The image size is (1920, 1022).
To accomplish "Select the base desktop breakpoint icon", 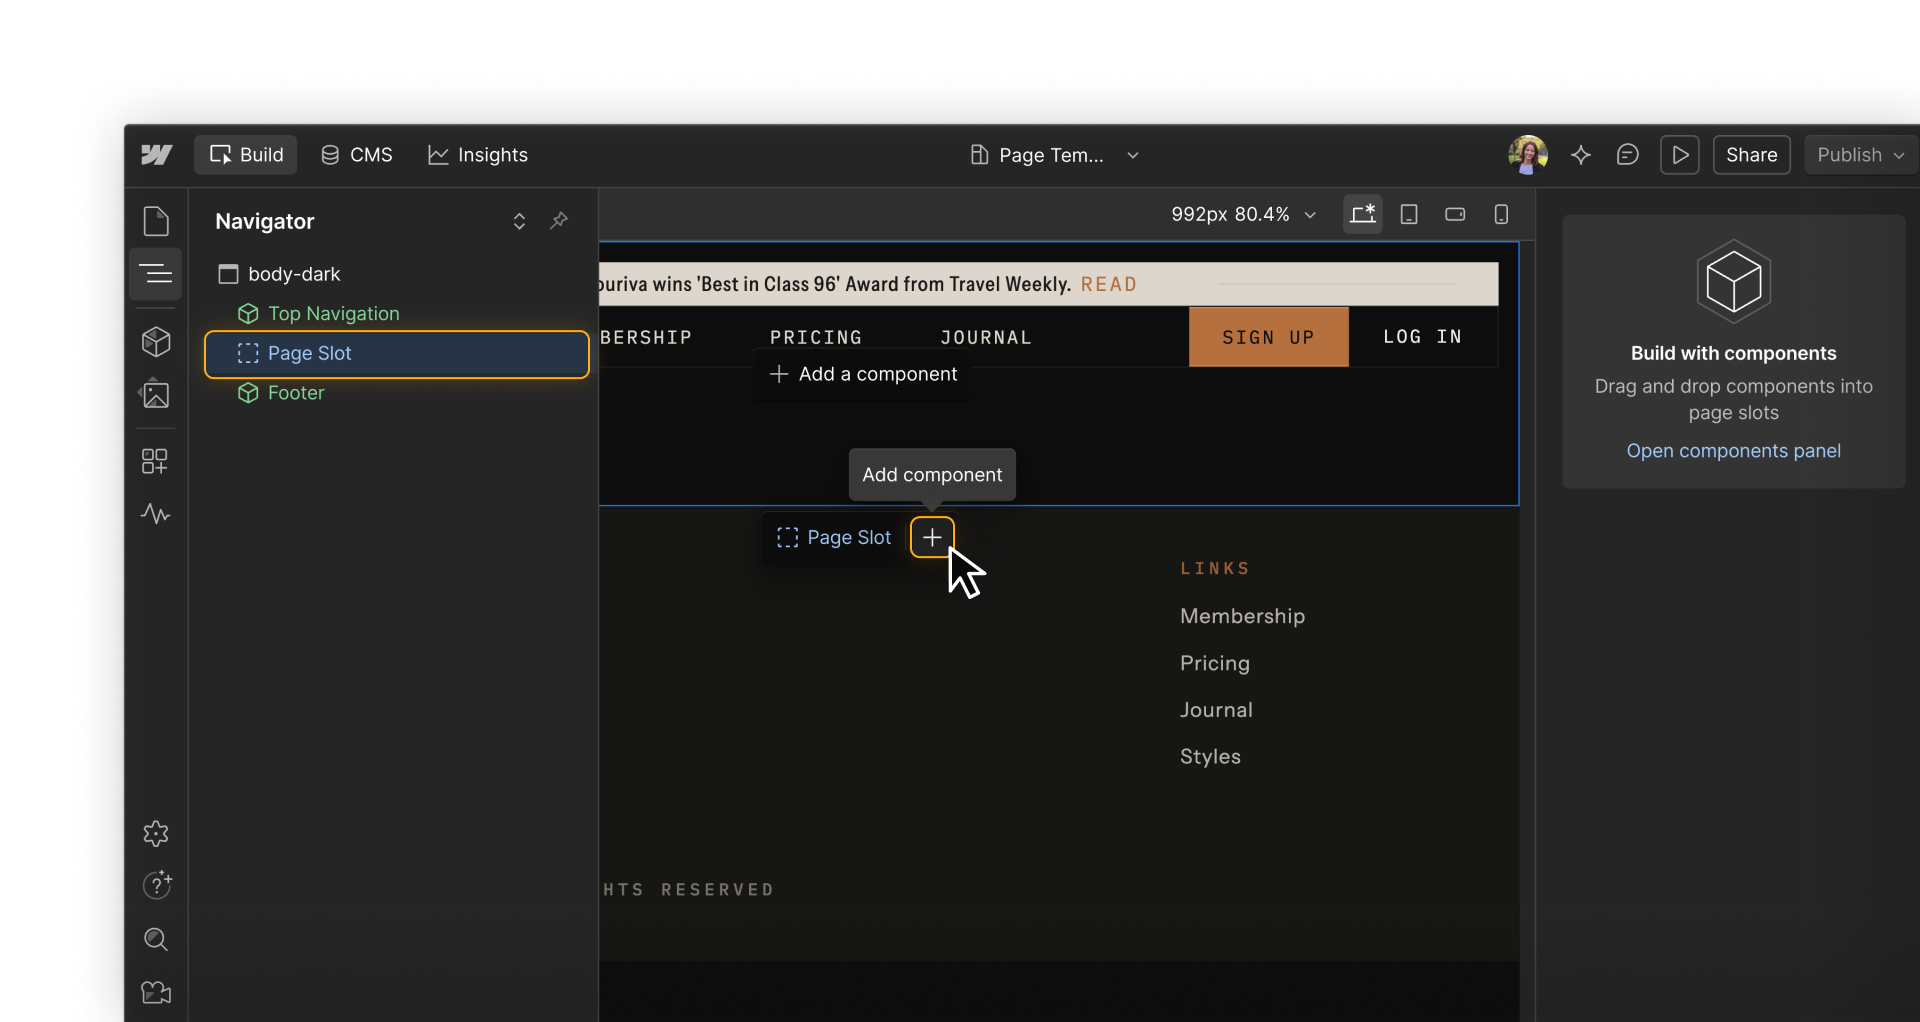I will [1363, 214].
